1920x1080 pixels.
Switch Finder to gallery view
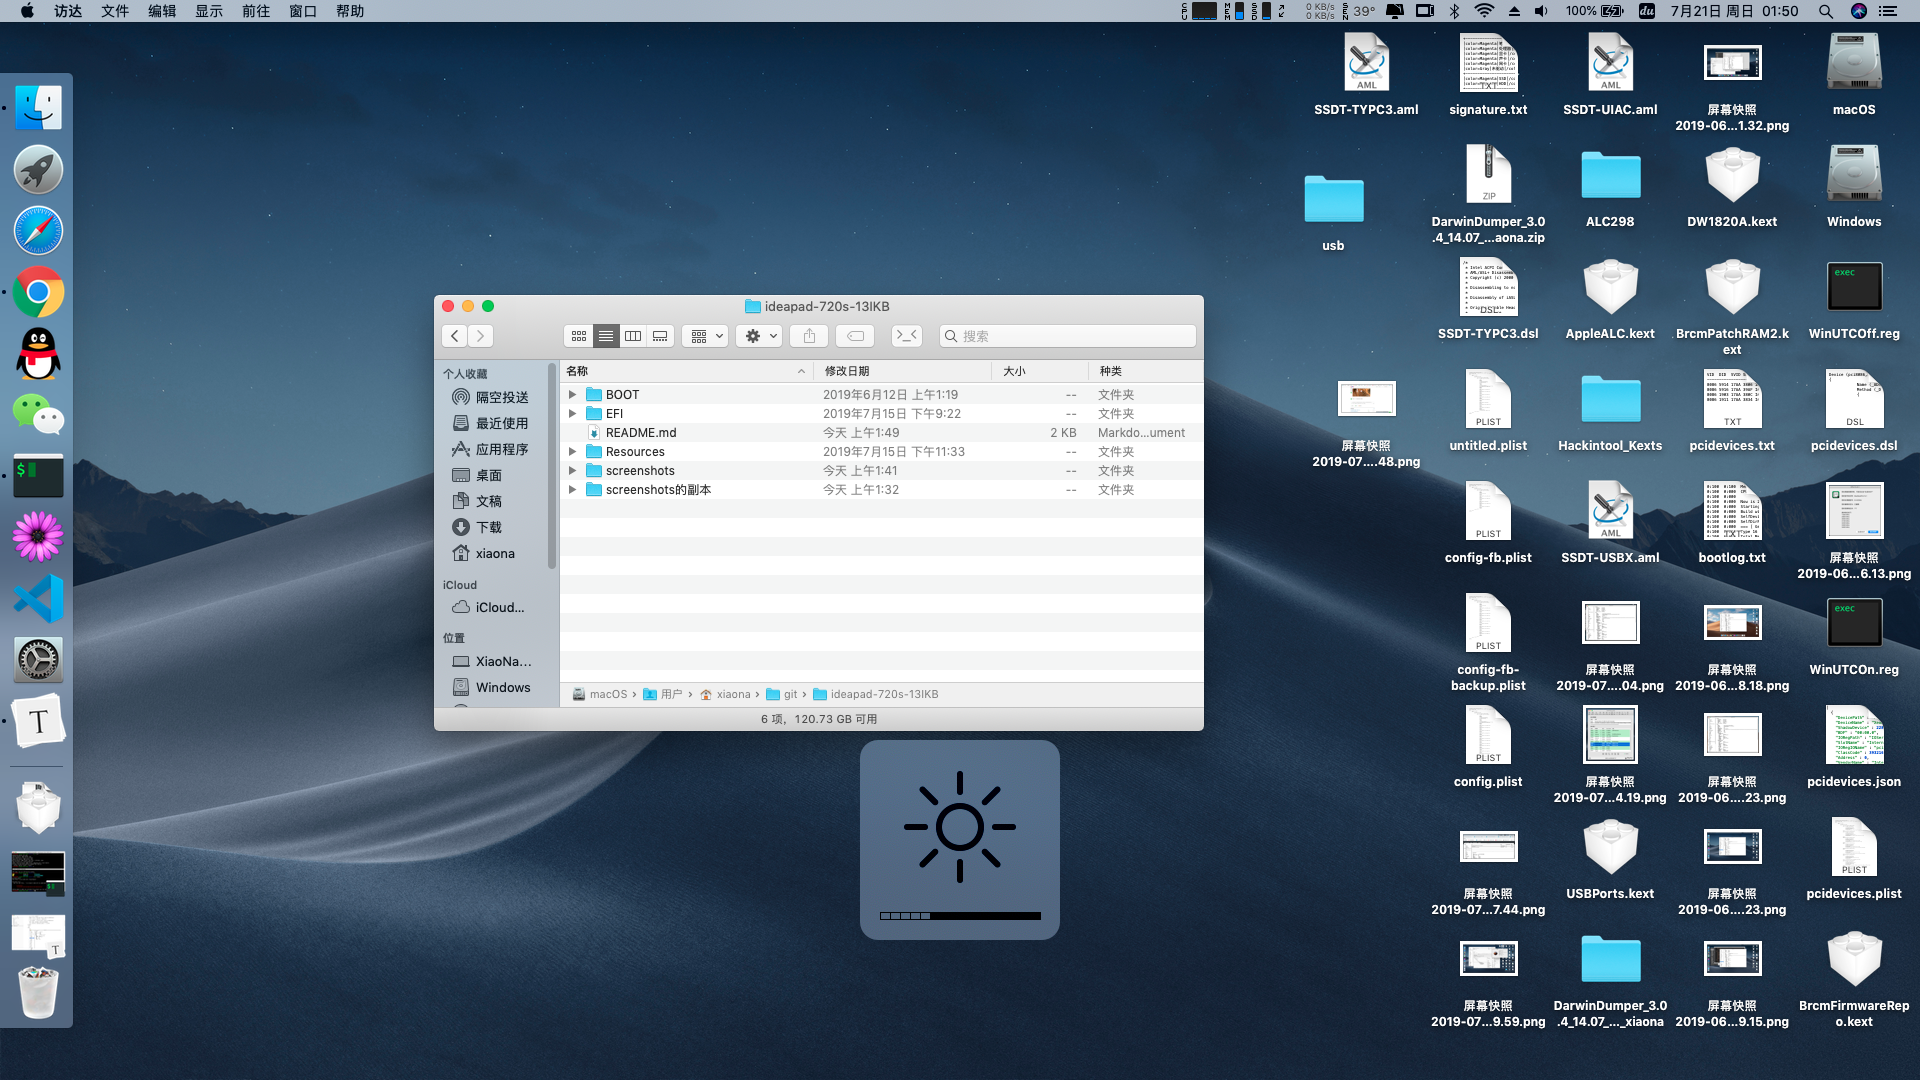click(x=660, y=336)
